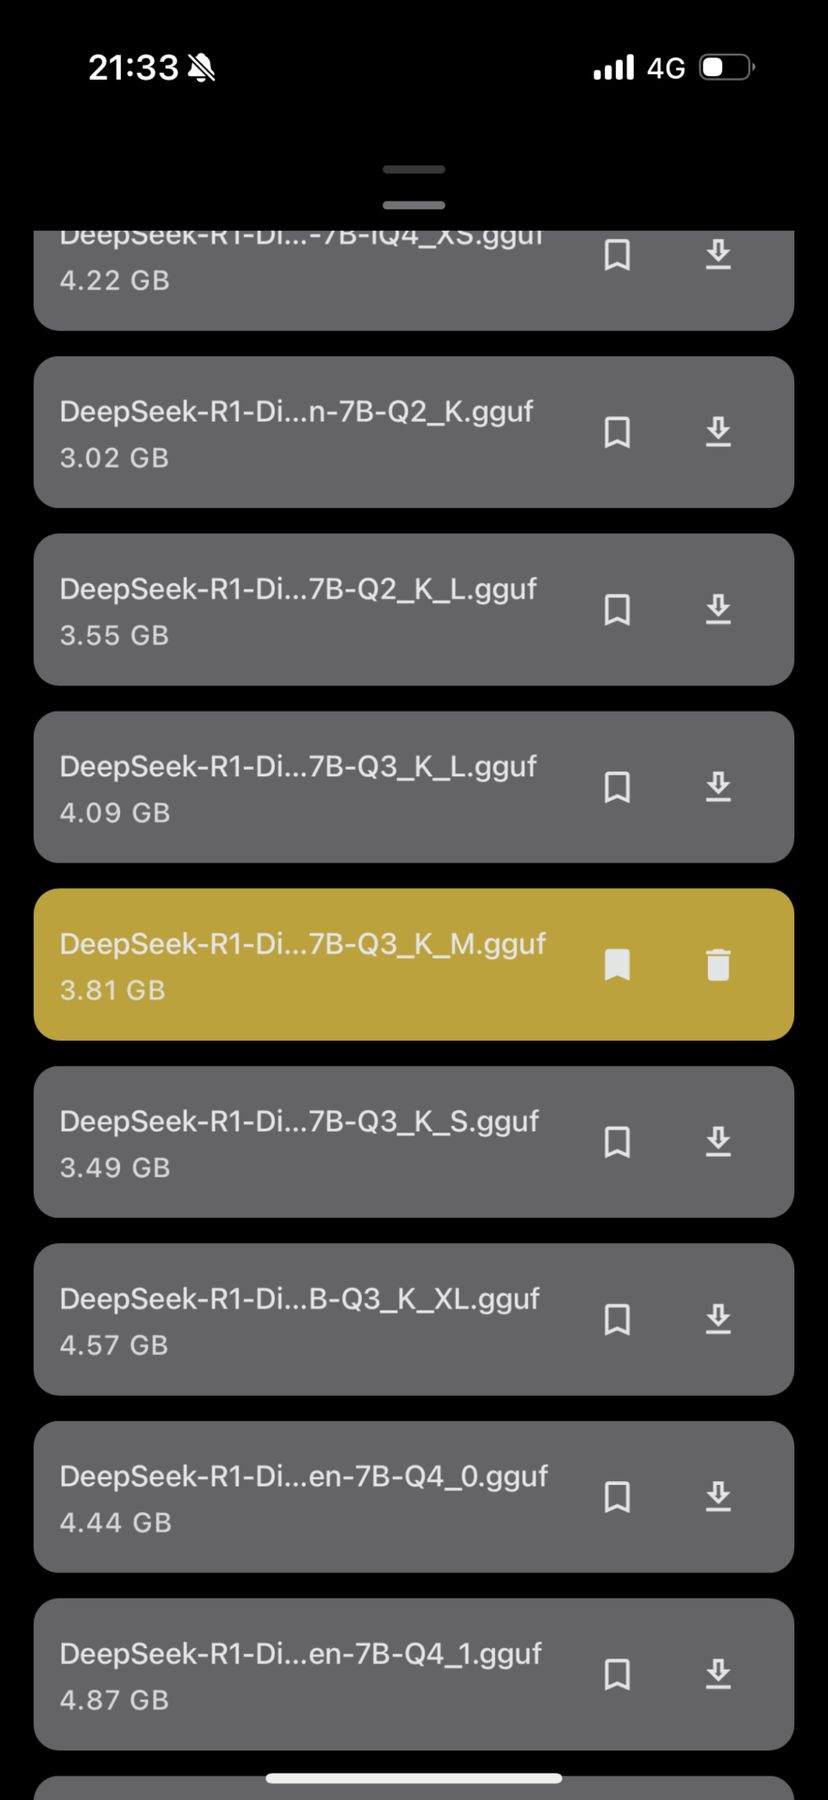Download the Q3_K_S.gguf model file
This screenshot has height=1800, width=828.
coord(718,1142)
